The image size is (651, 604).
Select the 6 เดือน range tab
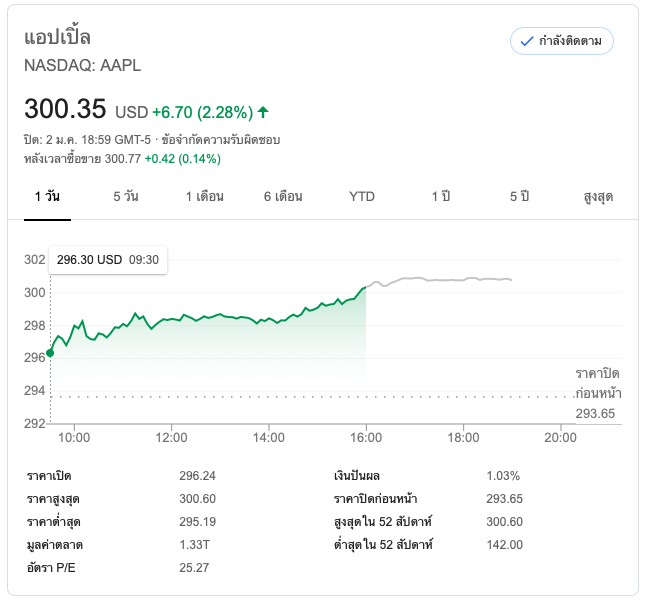tap(283, 196)
